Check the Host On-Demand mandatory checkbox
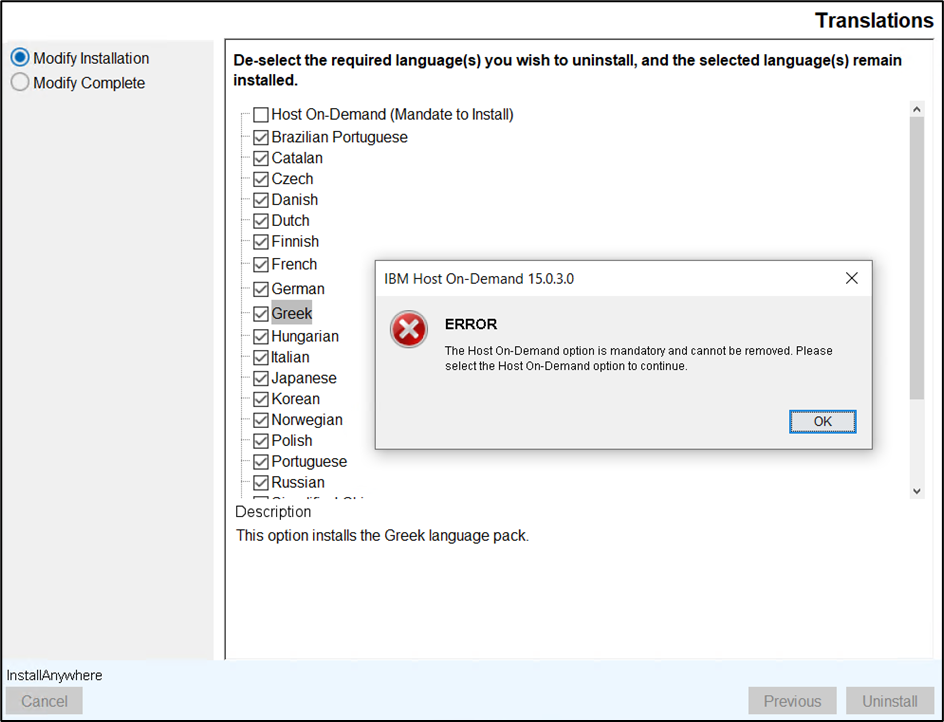This screenshot has width=944, height=722. tap(261, 115)
